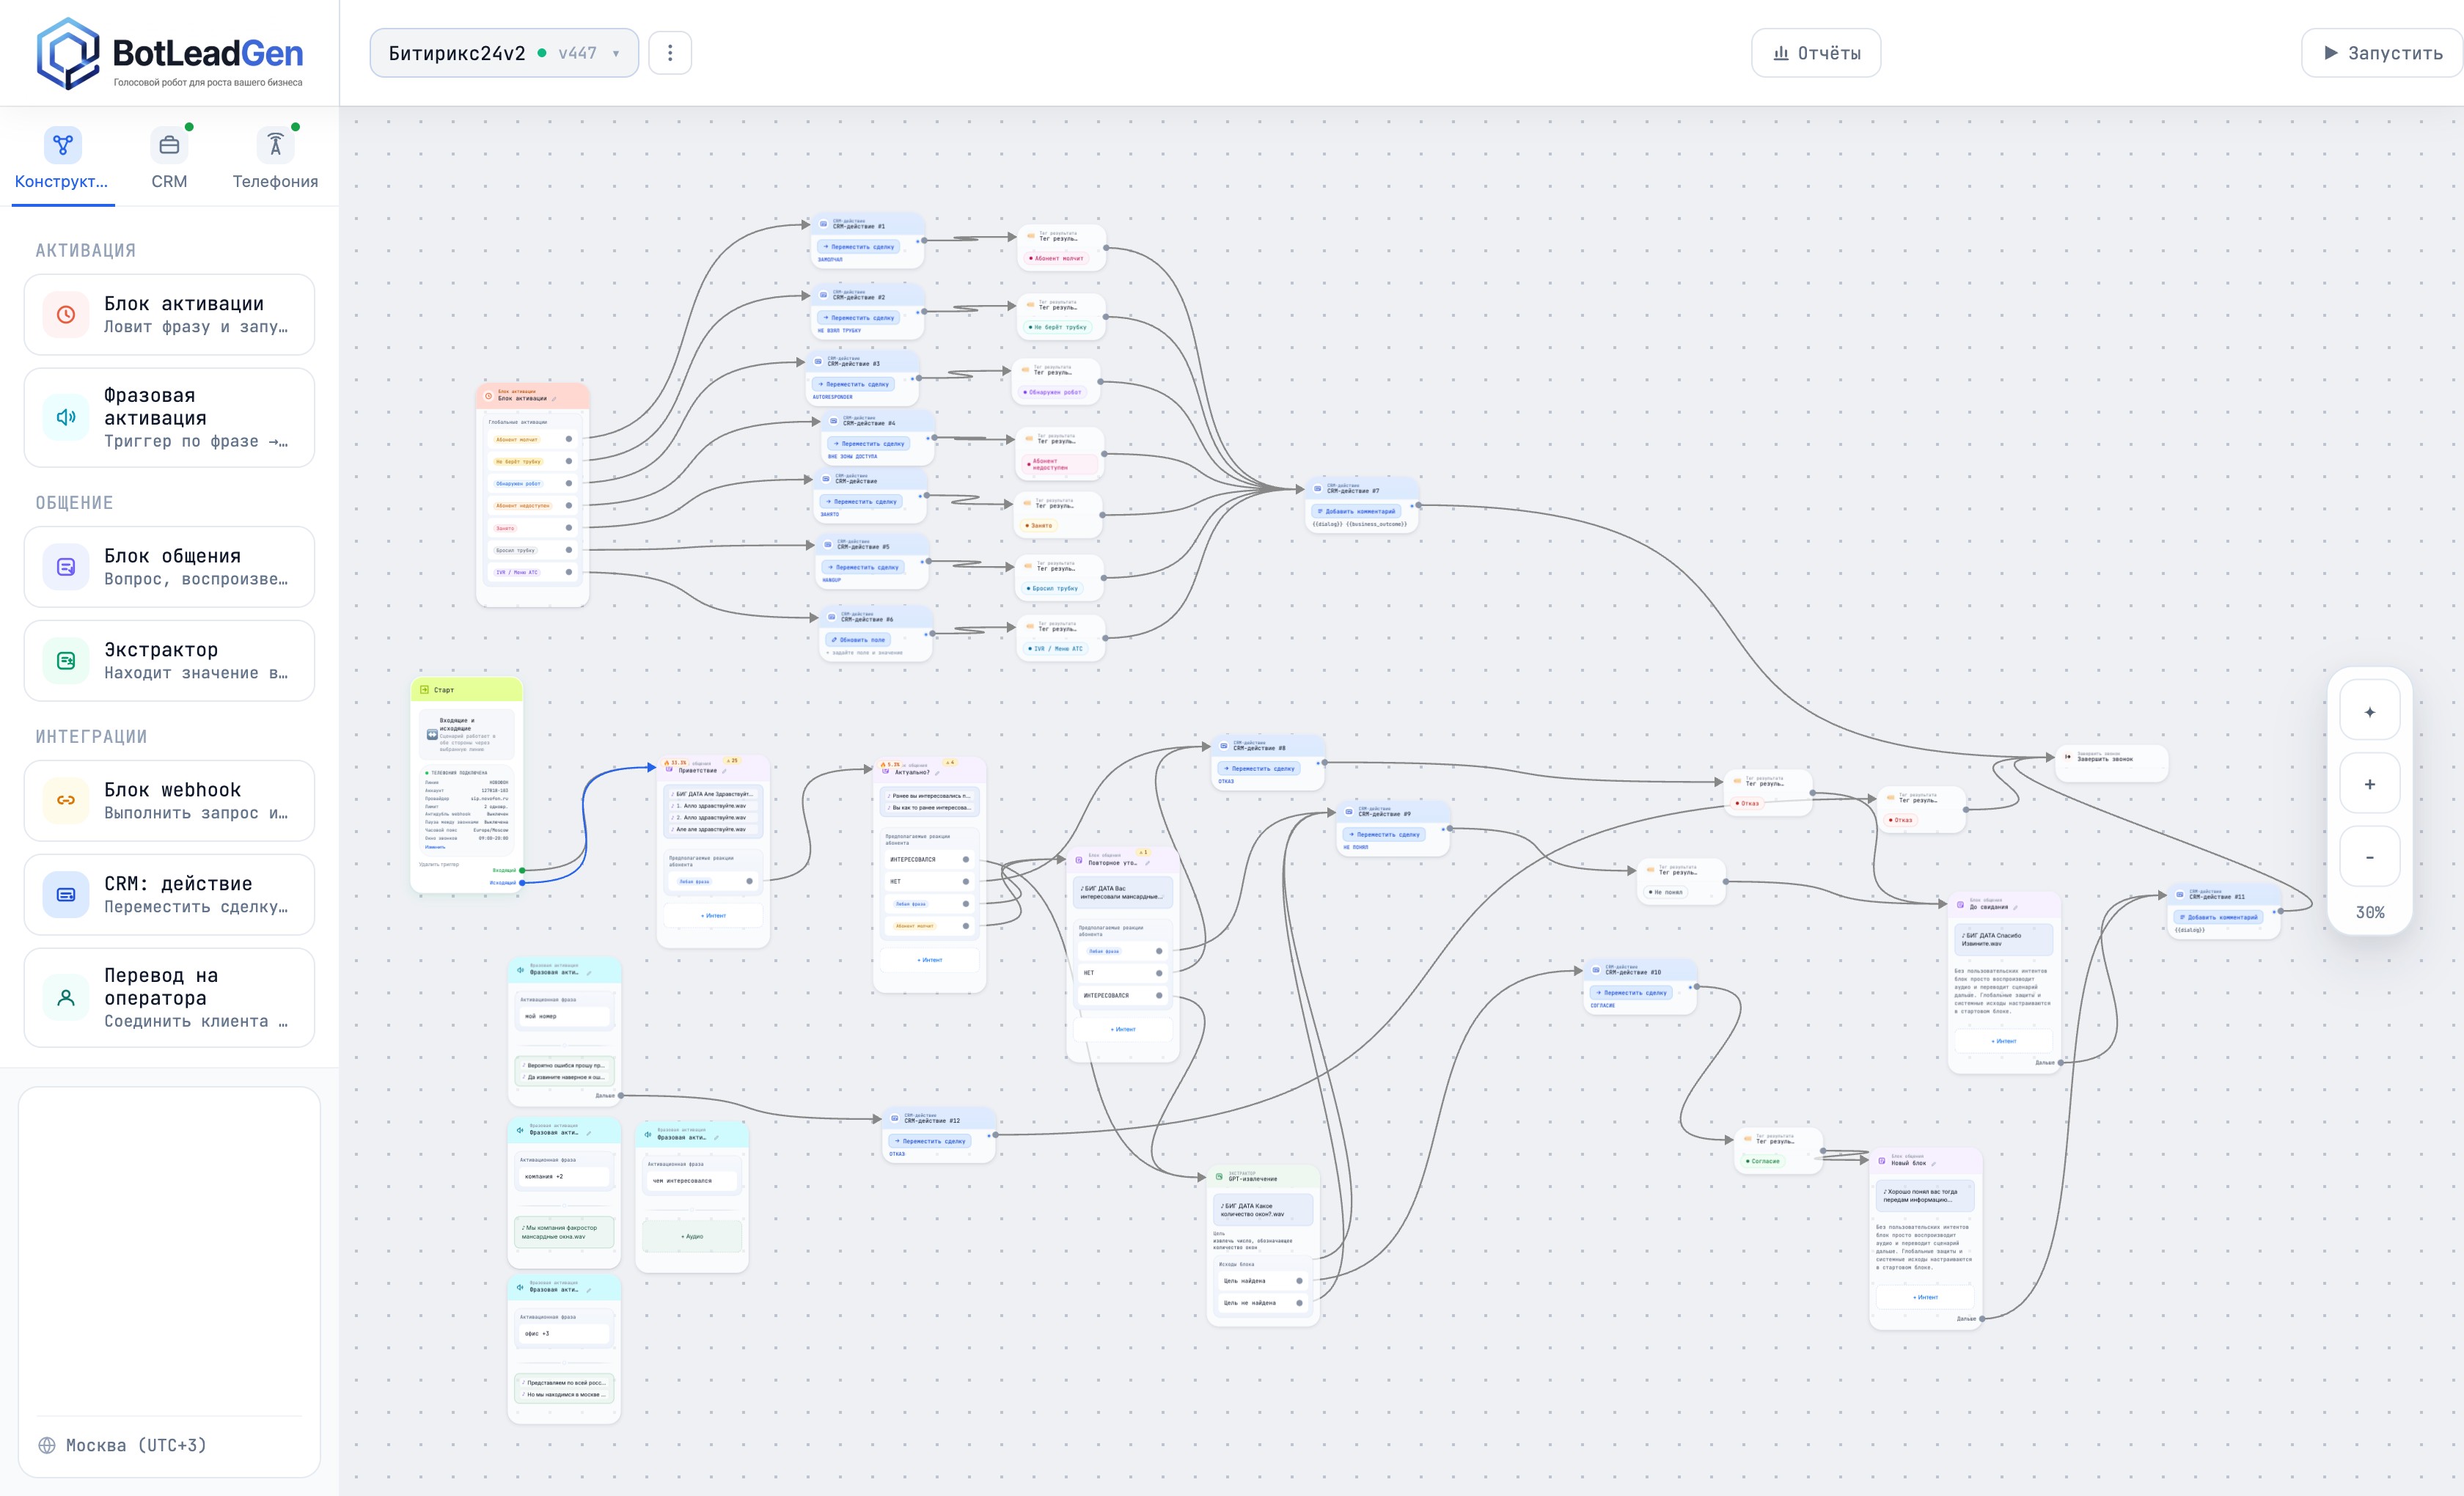Click the globe icon beside Москва (UTC+3)
Image resolution: width=2464 pixels, height=1496 pixels.
(x=47, y=1445)
